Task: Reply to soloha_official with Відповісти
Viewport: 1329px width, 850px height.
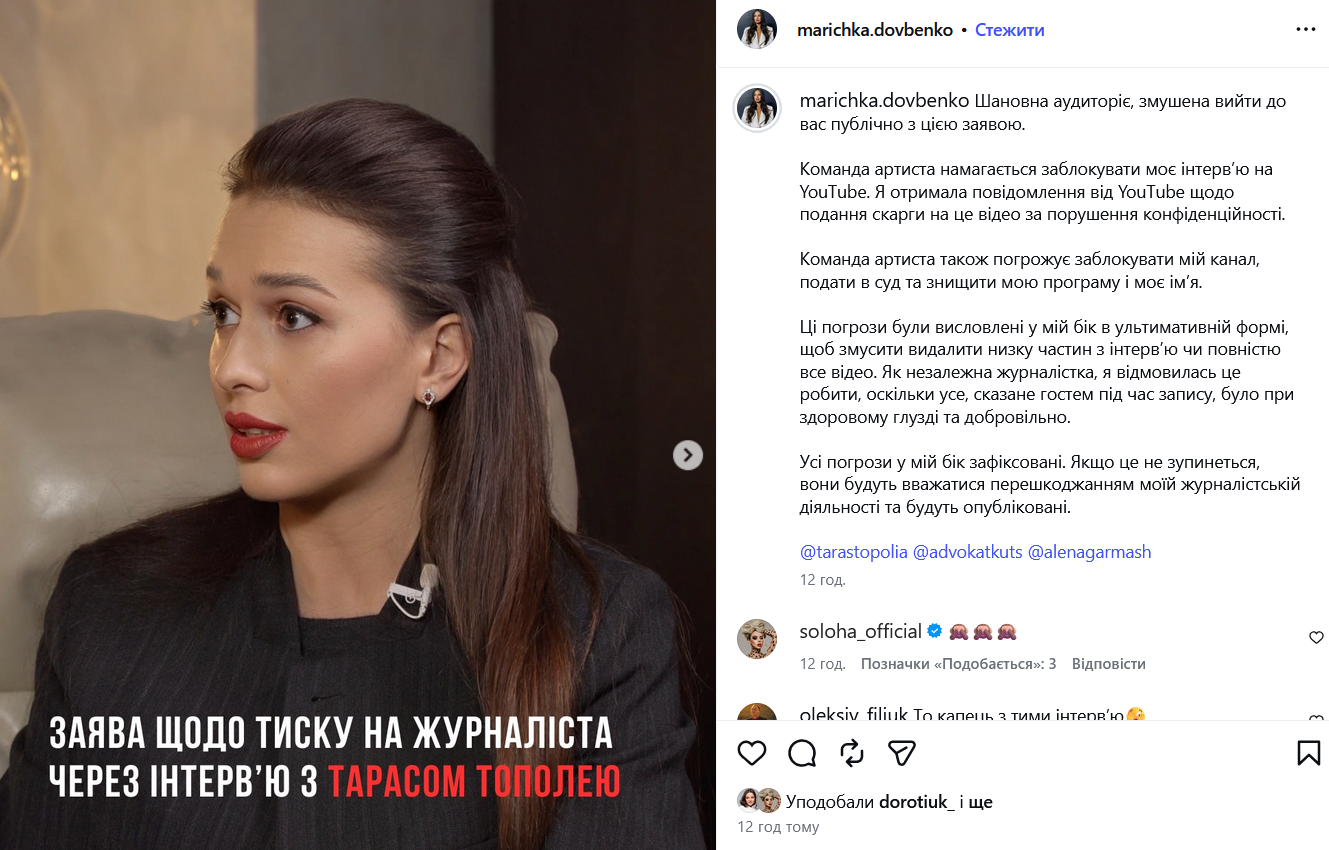Action: click(1109, 664)
